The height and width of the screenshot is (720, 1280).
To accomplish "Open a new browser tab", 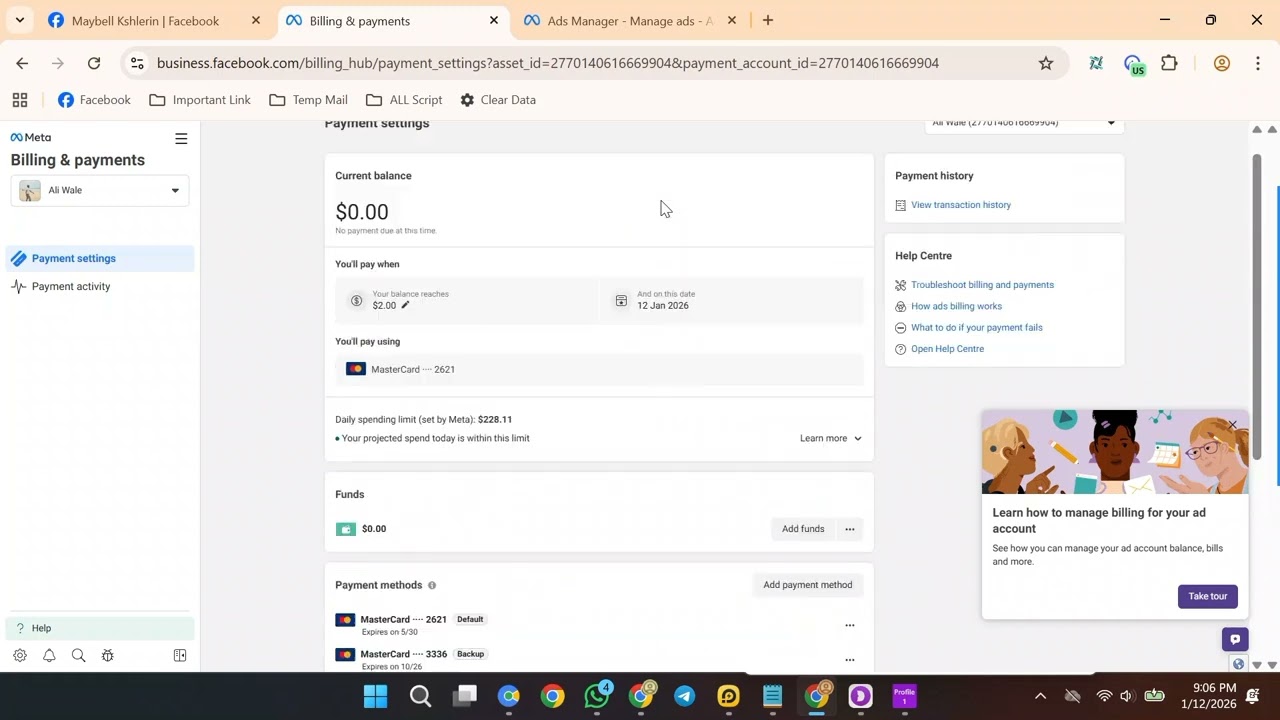I will click(x=768, y=20).
